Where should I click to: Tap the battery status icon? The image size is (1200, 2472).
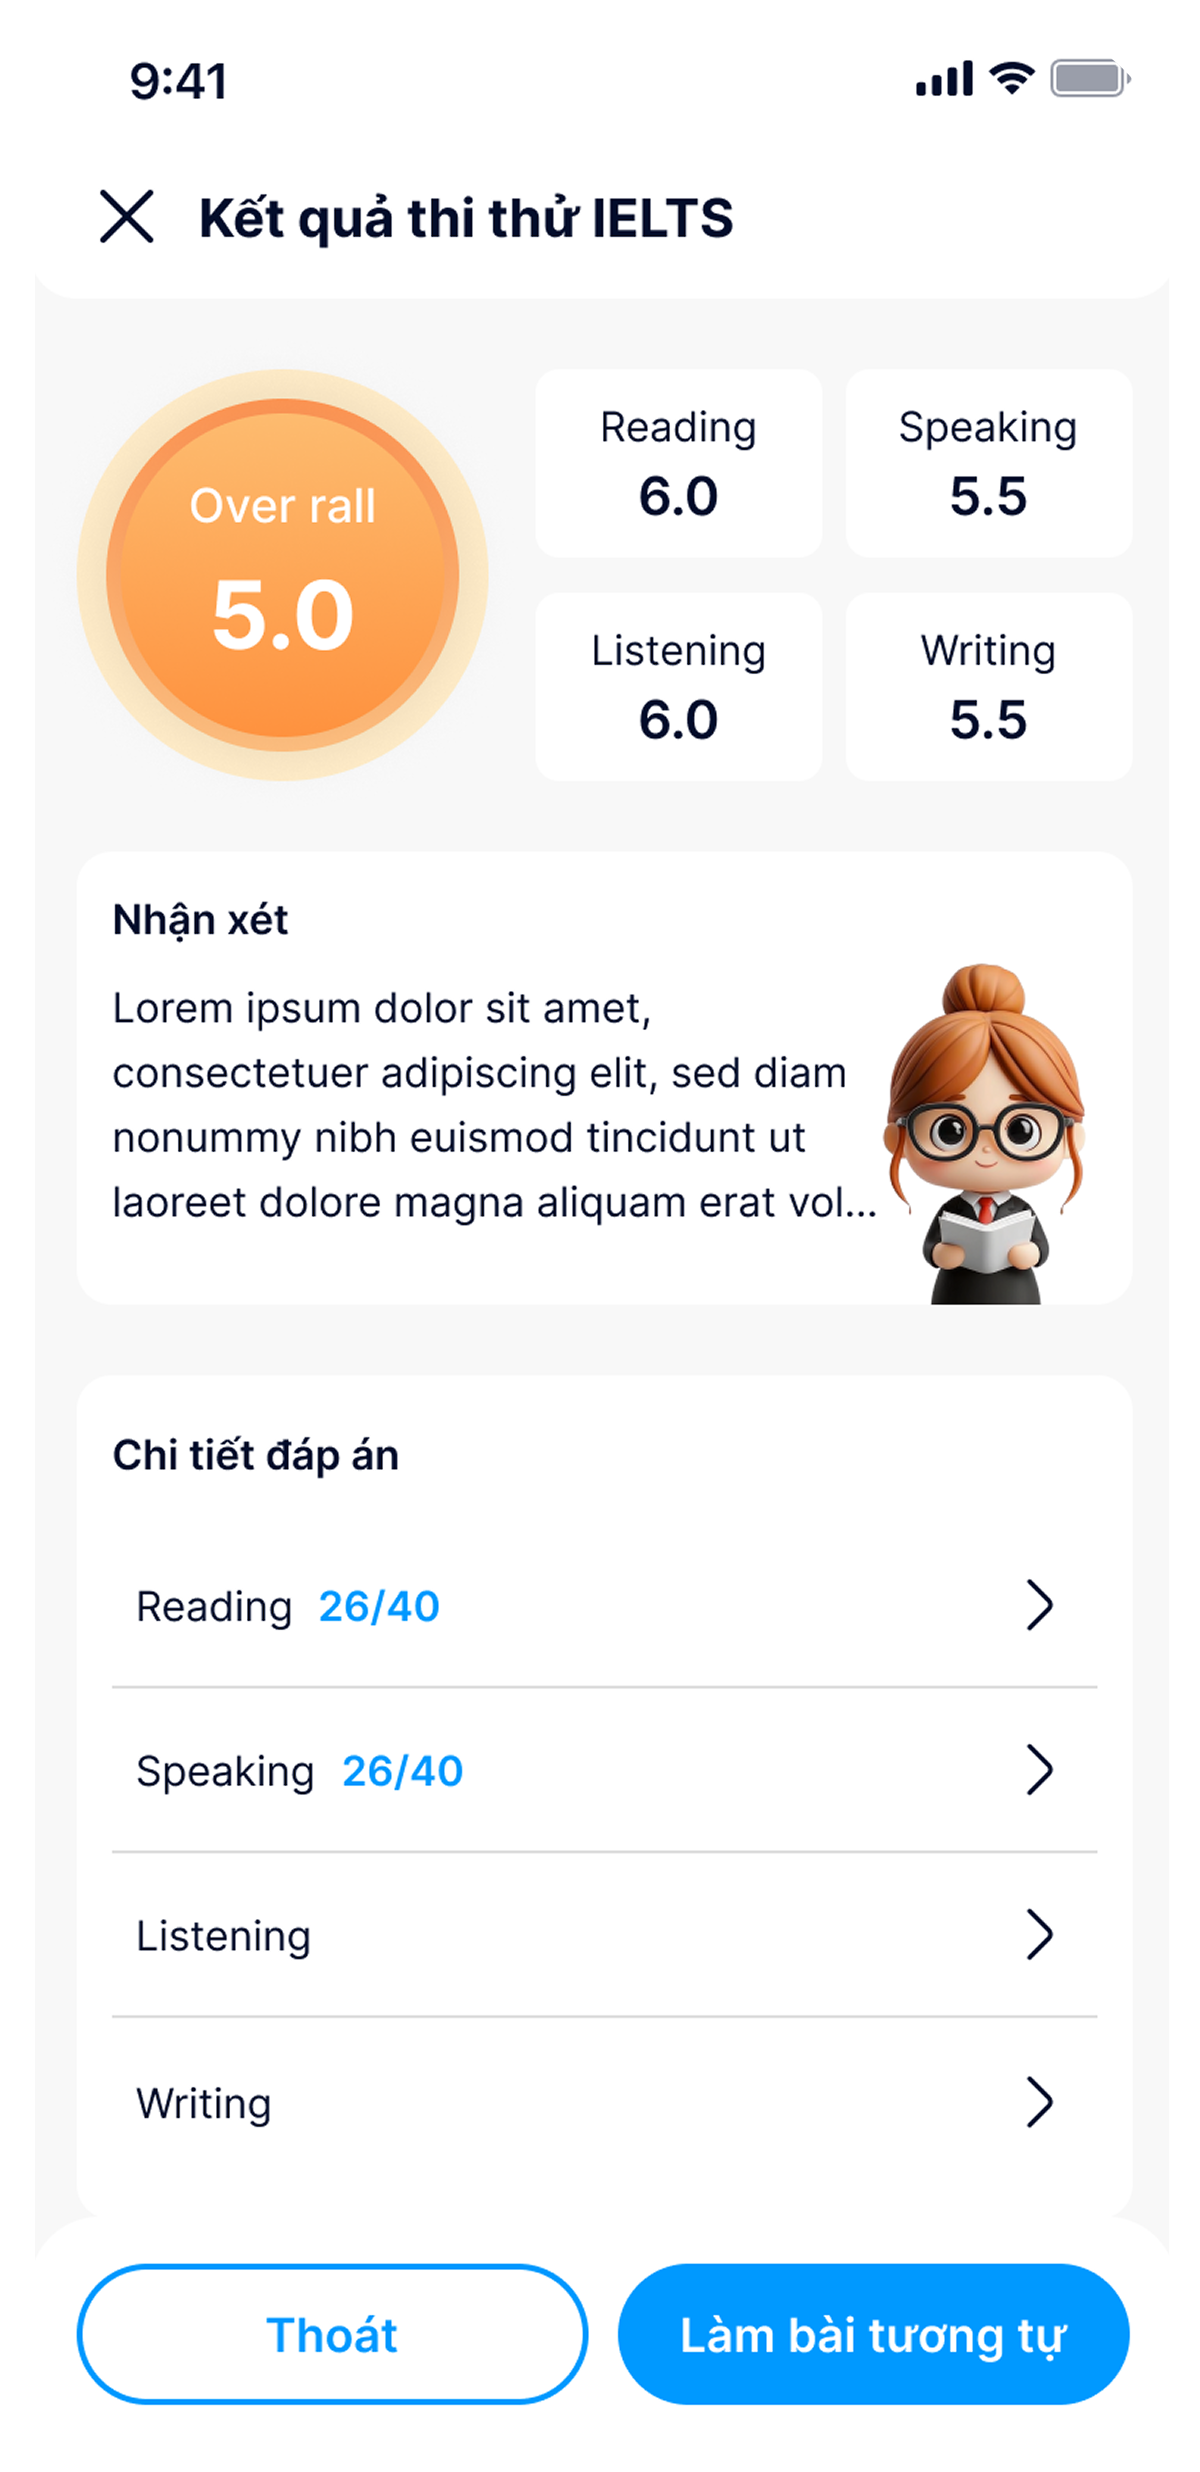coord(1089,79)
